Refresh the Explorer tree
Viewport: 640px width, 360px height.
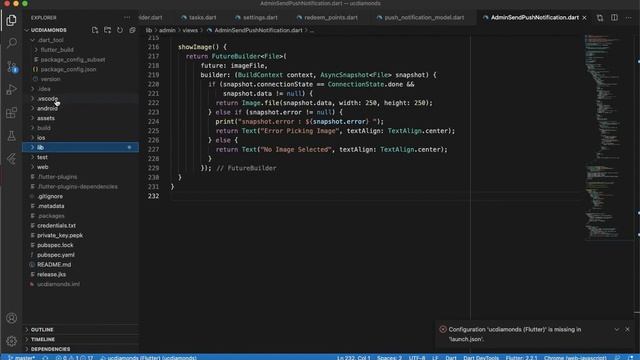click(120, 30)
